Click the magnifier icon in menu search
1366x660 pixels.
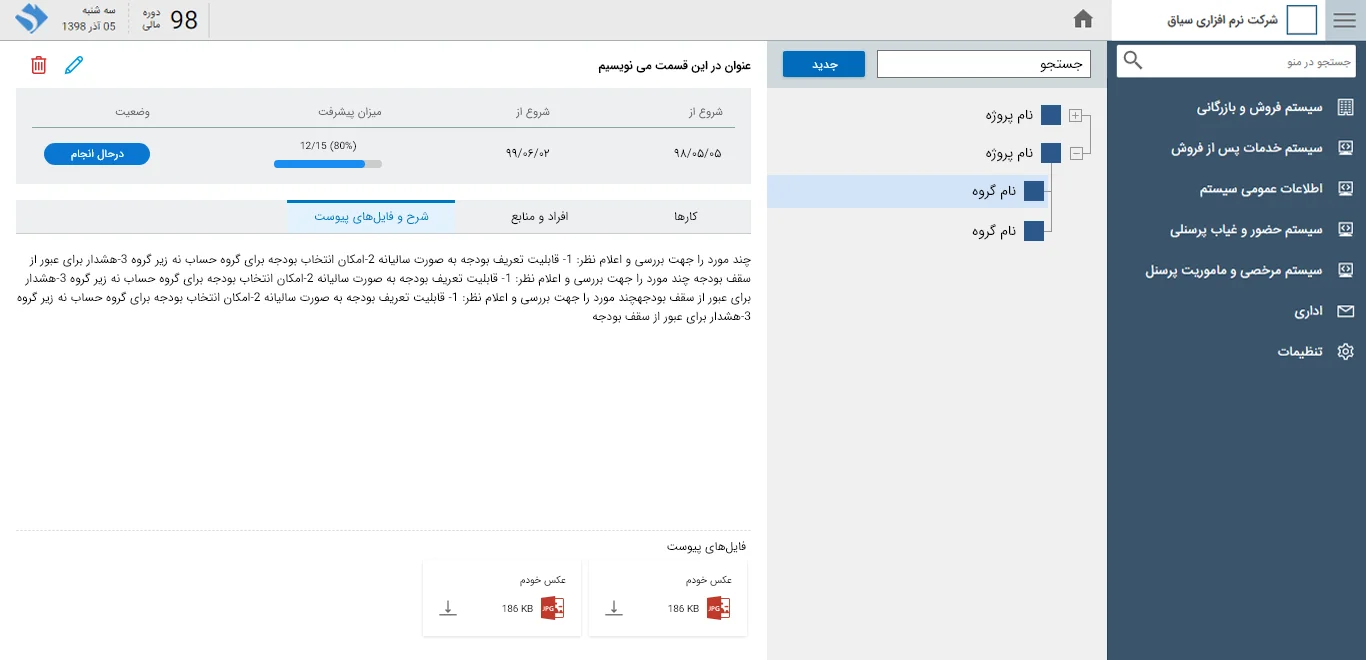1133,61
